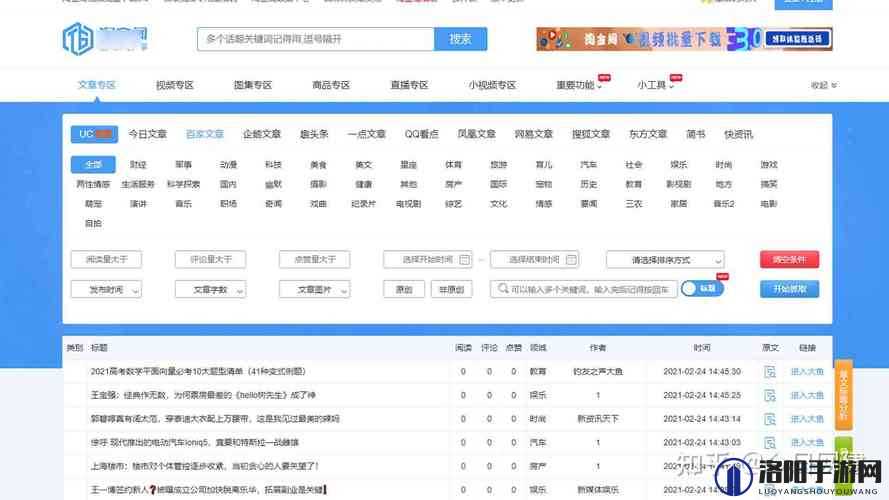The image size is (889, 500).
Task: Choose the 体育 category
Action: tap(453, 164)
